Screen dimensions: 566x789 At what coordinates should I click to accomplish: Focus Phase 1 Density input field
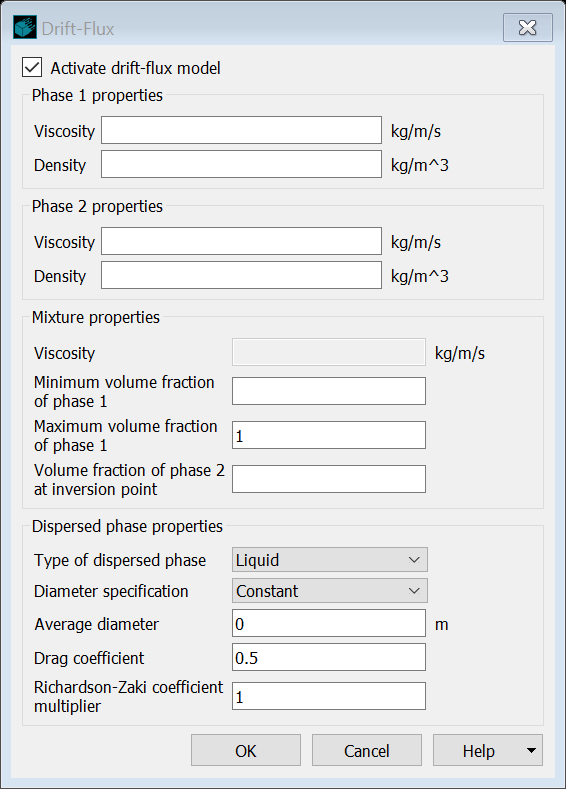tap(241, 164)
